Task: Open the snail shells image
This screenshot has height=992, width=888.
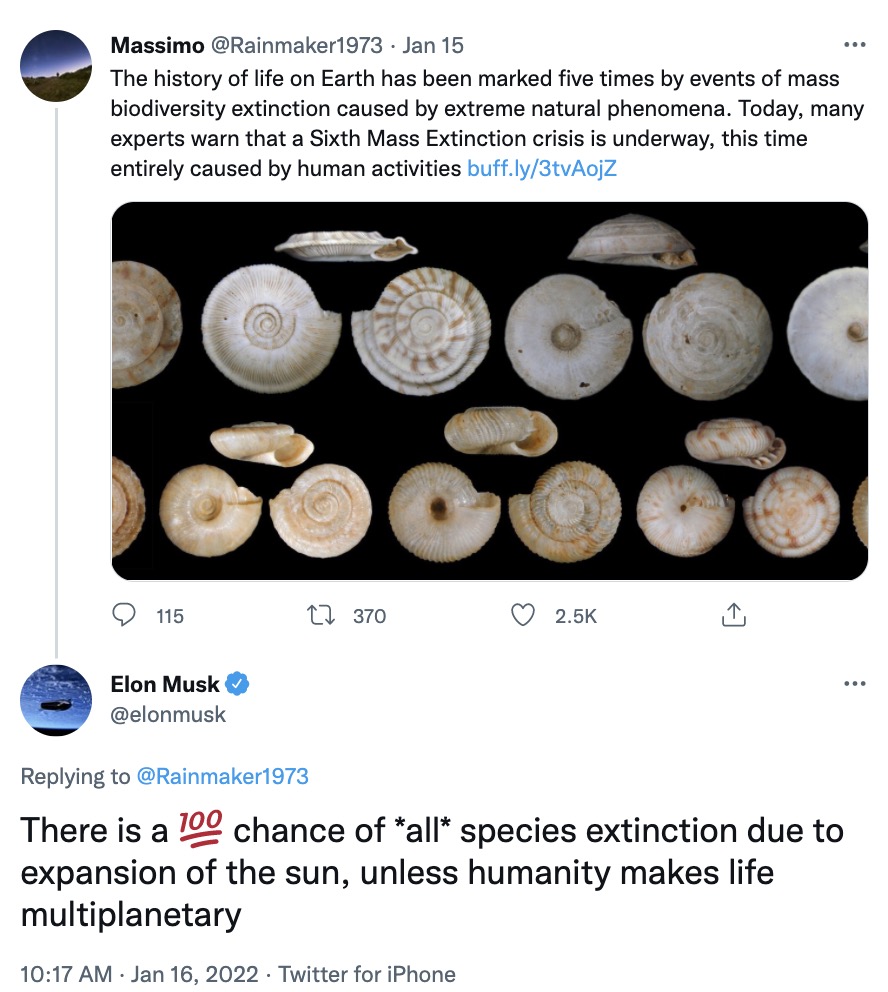Action: 489,391
